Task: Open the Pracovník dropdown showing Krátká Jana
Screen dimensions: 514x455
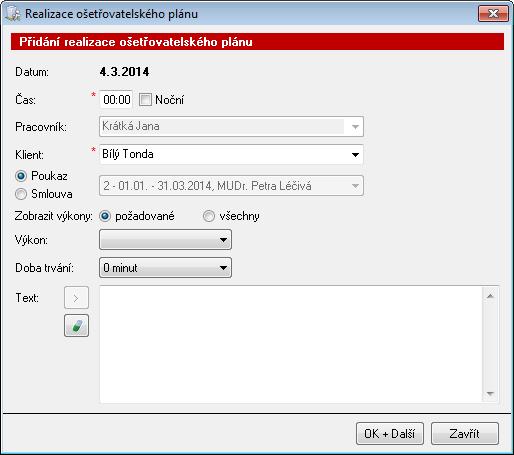Action: click(231, 126)
